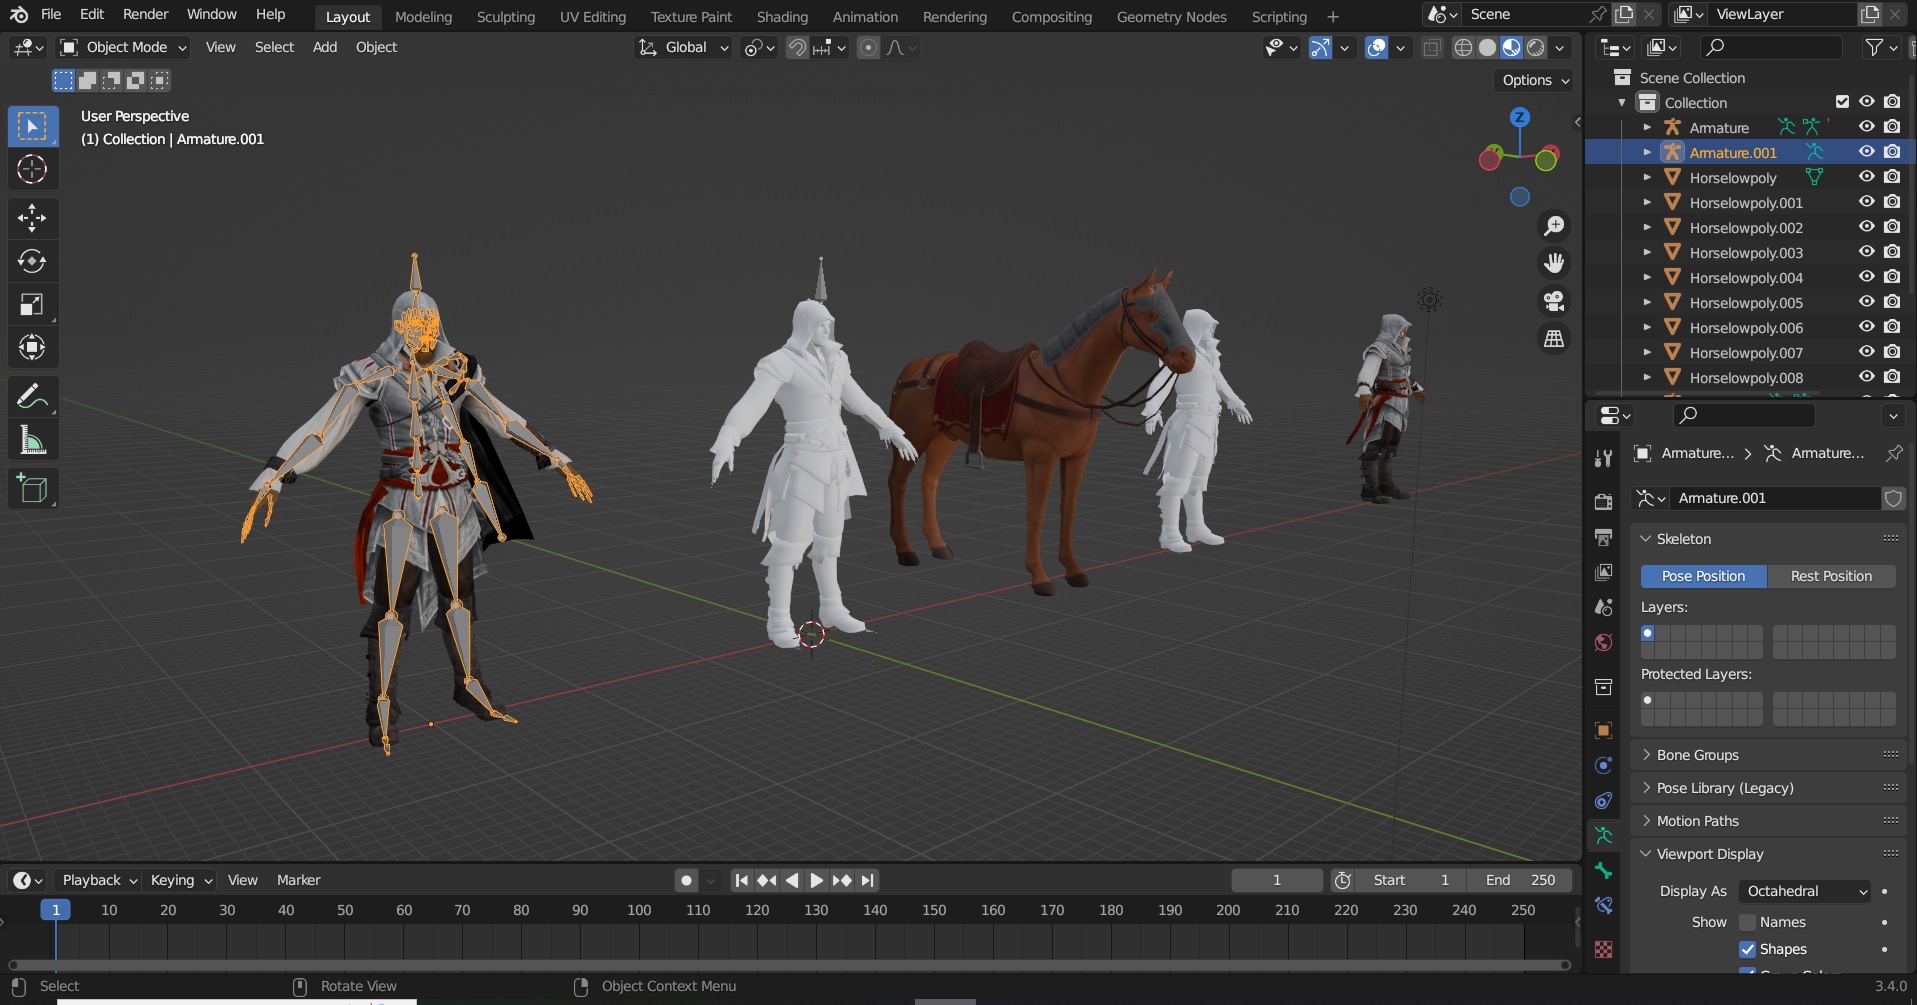
Task: Open the Object Constraints properties tab
Action: (x=1604, y=801)
